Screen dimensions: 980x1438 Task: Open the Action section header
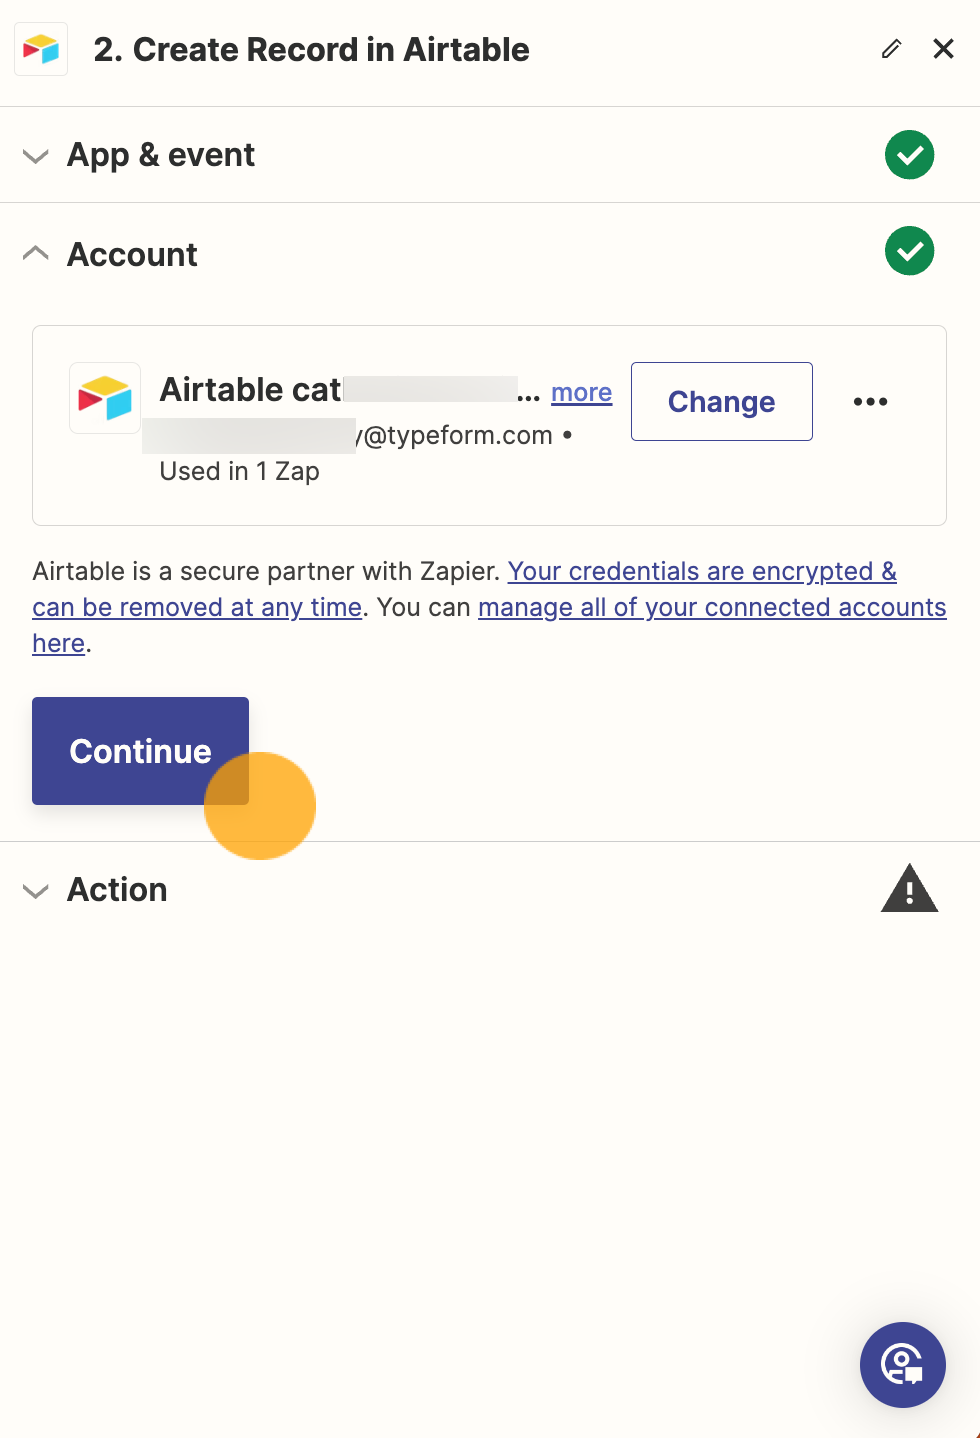pyautogui.click(x=490, y=889)
